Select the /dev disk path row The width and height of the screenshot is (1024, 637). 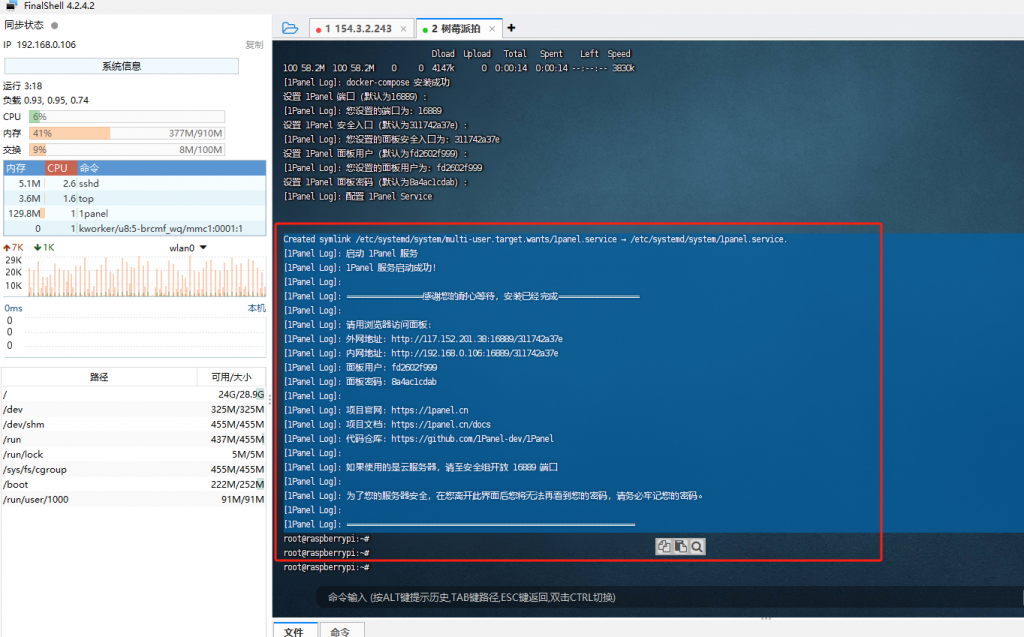134,410
